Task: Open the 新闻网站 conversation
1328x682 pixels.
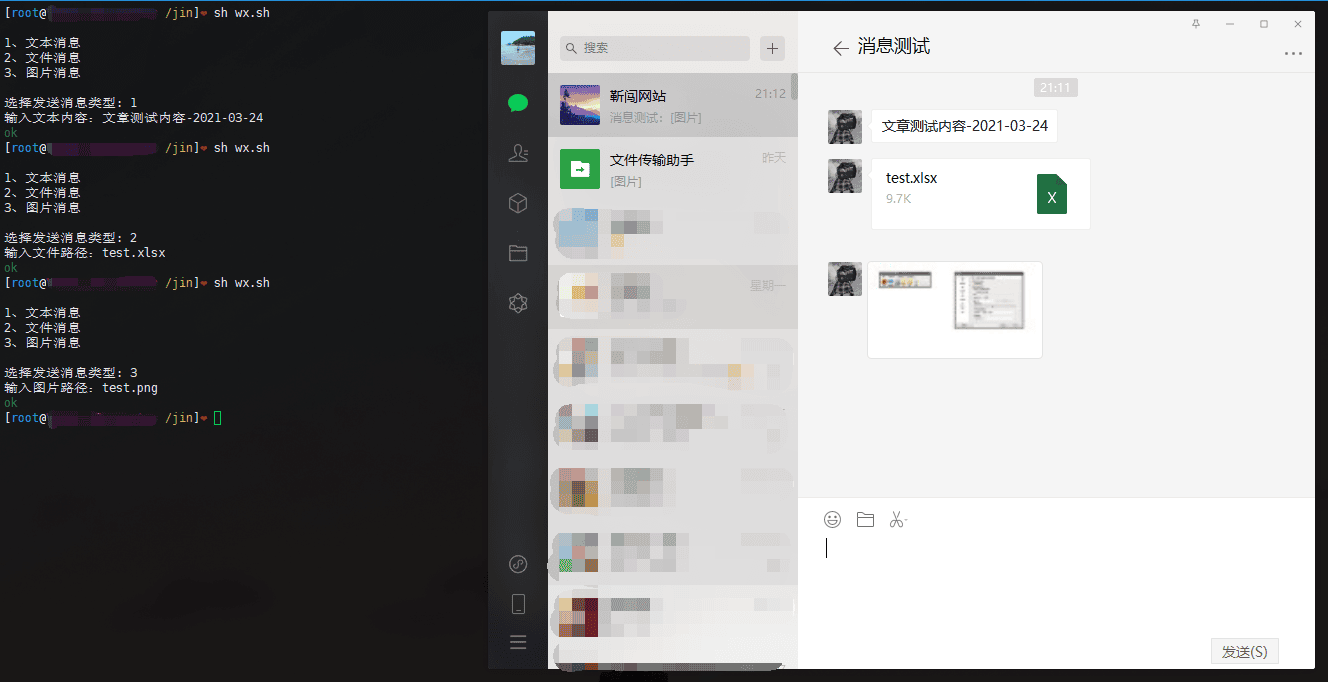Action: click(x=673, y=105)
